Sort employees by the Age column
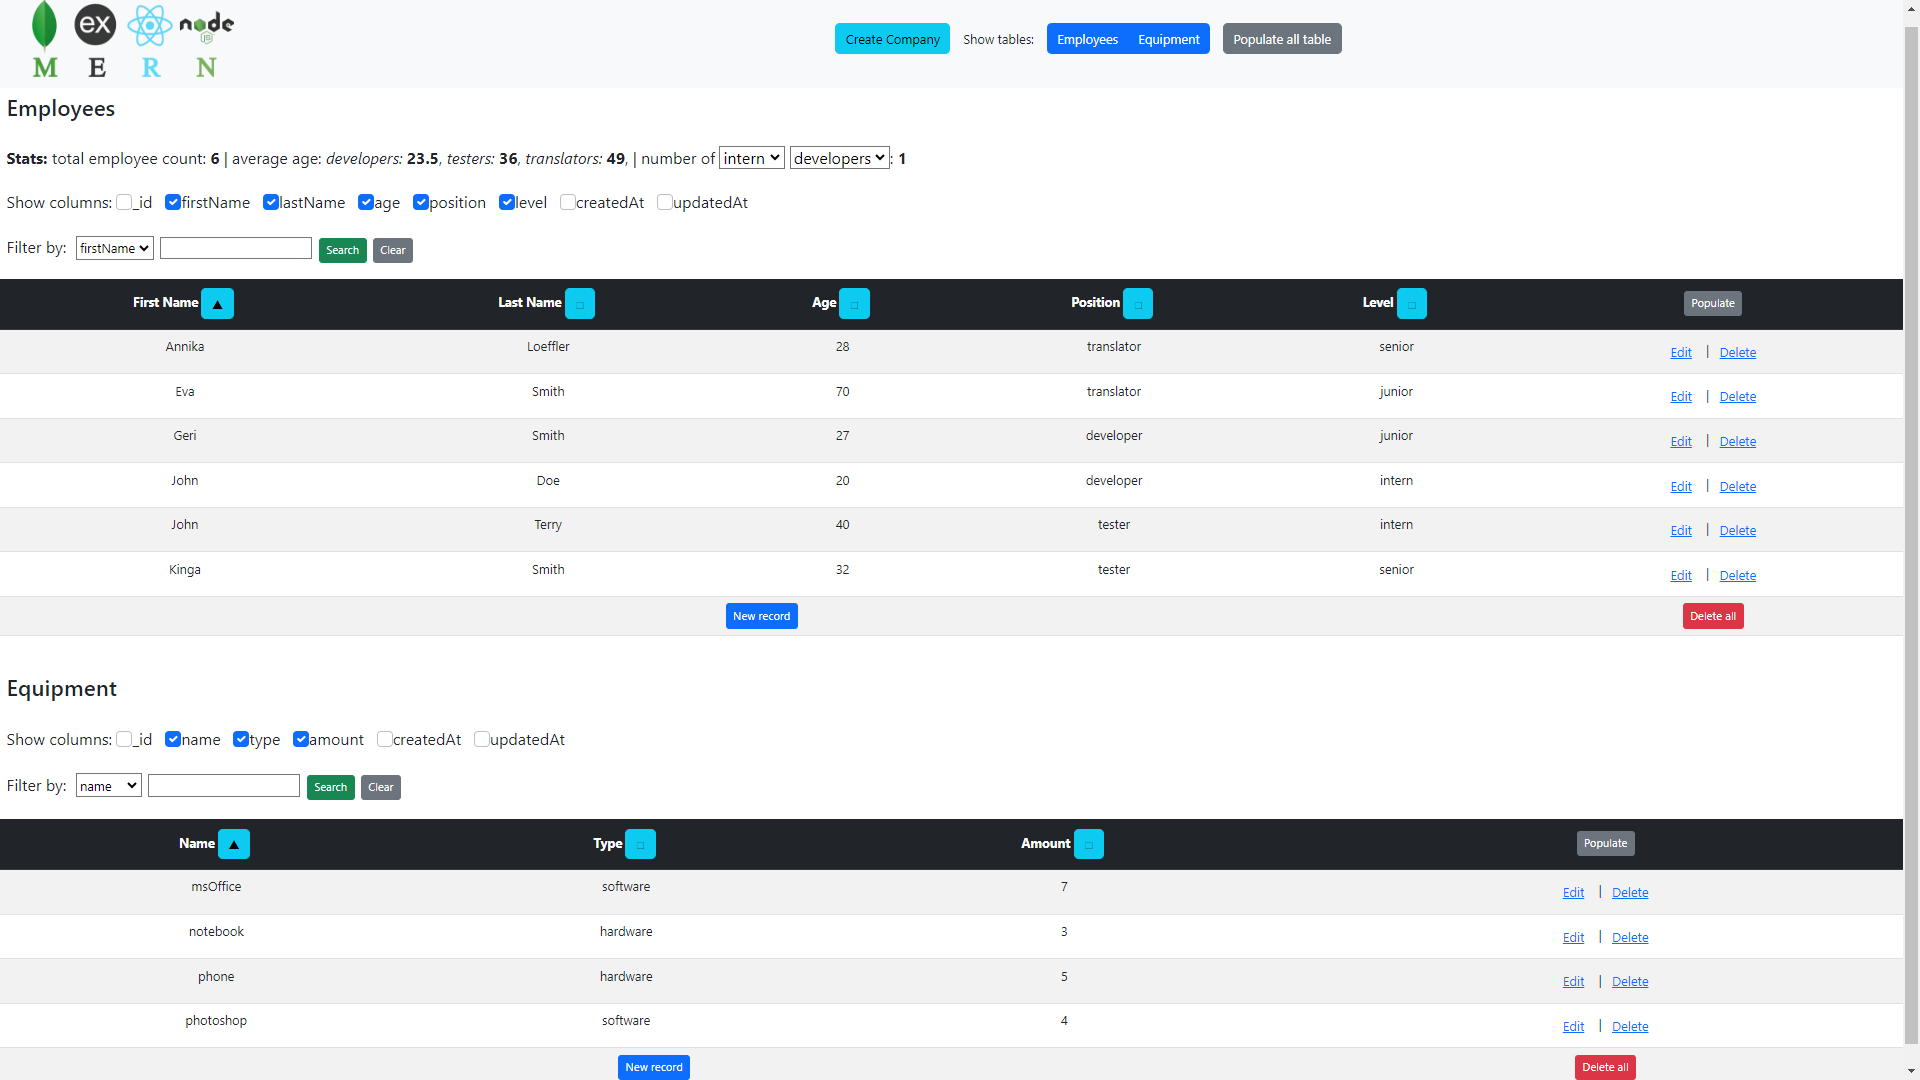 click(x=854, y=303)
